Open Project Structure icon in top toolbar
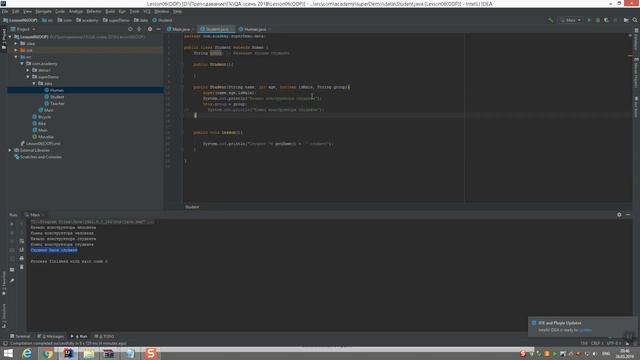 tap(626, 20)
